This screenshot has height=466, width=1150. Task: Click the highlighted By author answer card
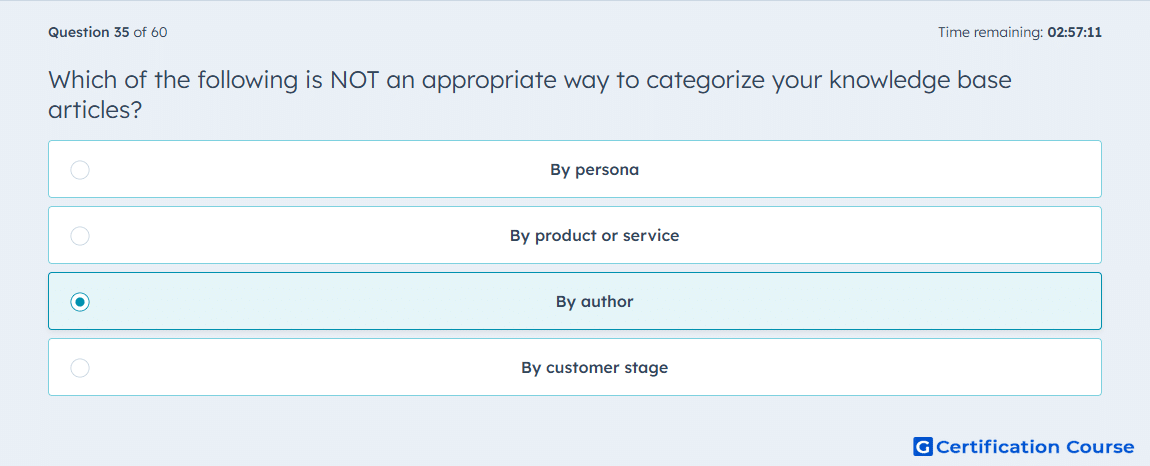tap(575, 301)
